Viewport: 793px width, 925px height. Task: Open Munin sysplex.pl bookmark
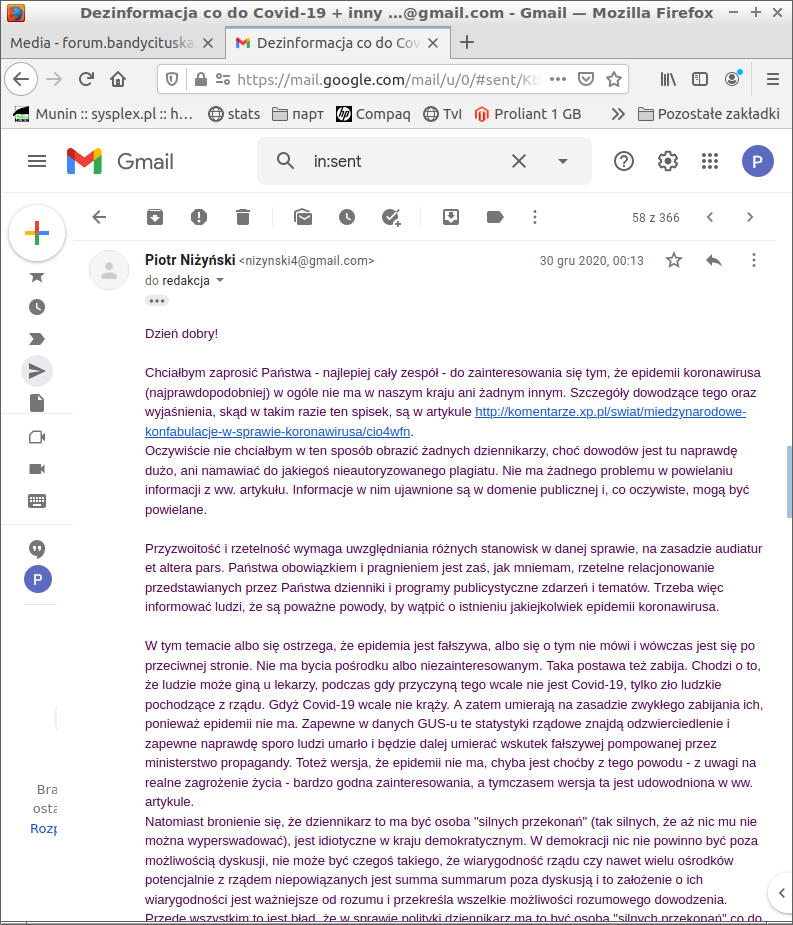(103, 114)
